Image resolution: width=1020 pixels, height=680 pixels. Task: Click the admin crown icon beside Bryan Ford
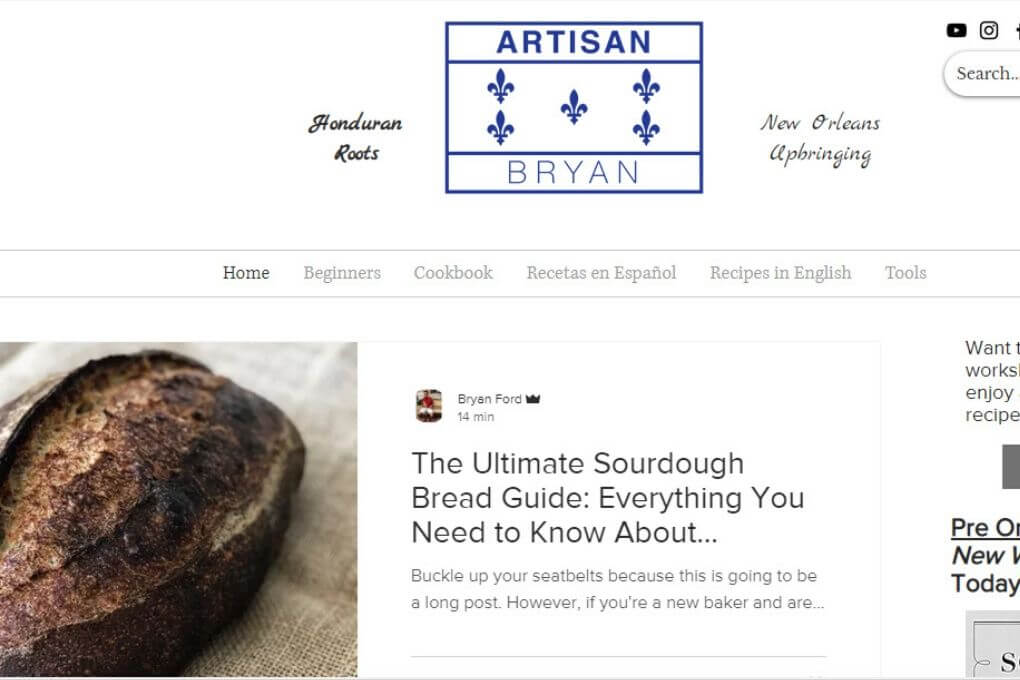click(533, 399)
